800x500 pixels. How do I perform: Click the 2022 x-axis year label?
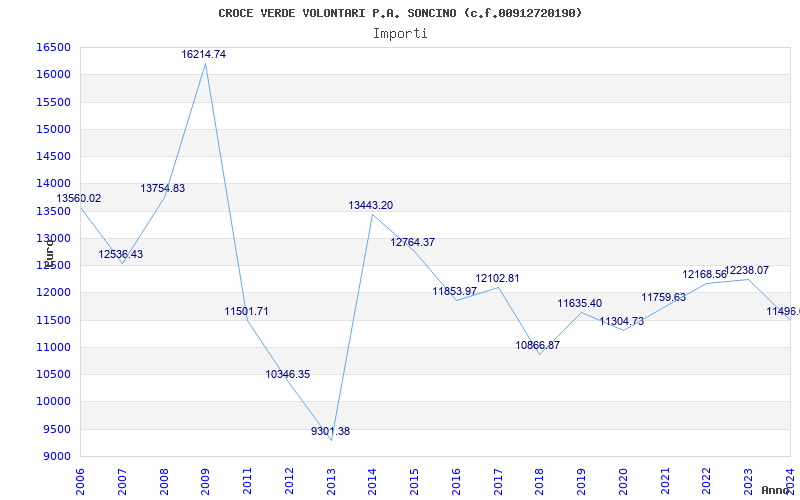tap(707, 482)
